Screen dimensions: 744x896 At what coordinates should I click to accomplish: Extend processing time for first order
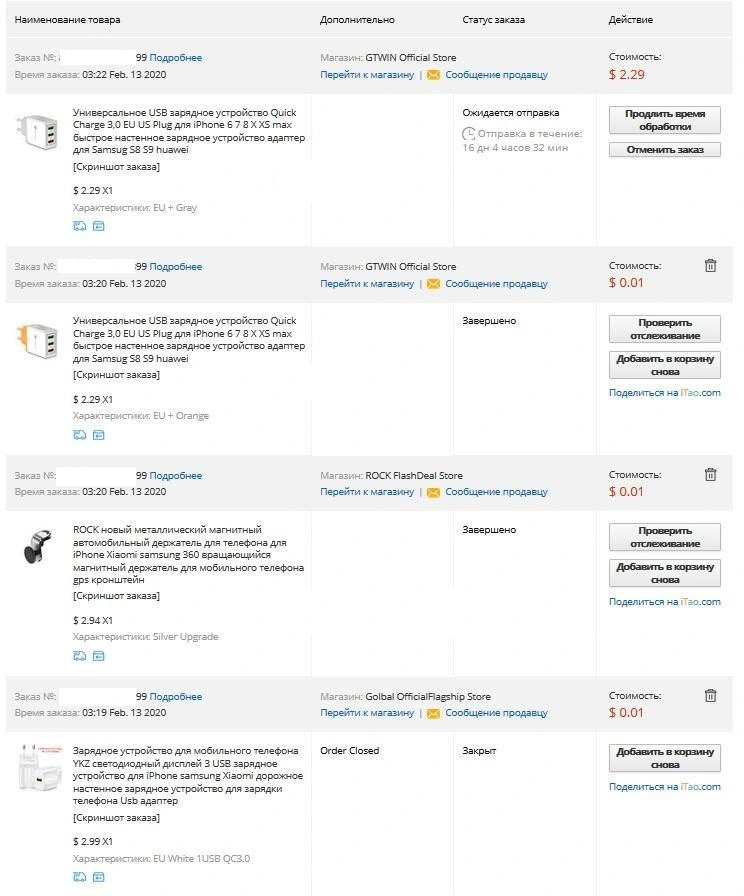665,120
